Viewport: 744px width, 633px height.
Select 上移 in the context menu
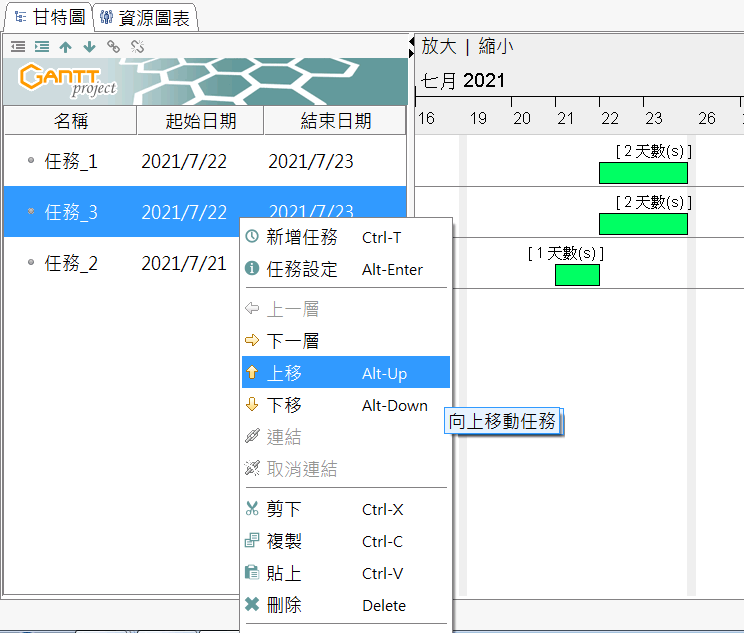click(284, 373)
